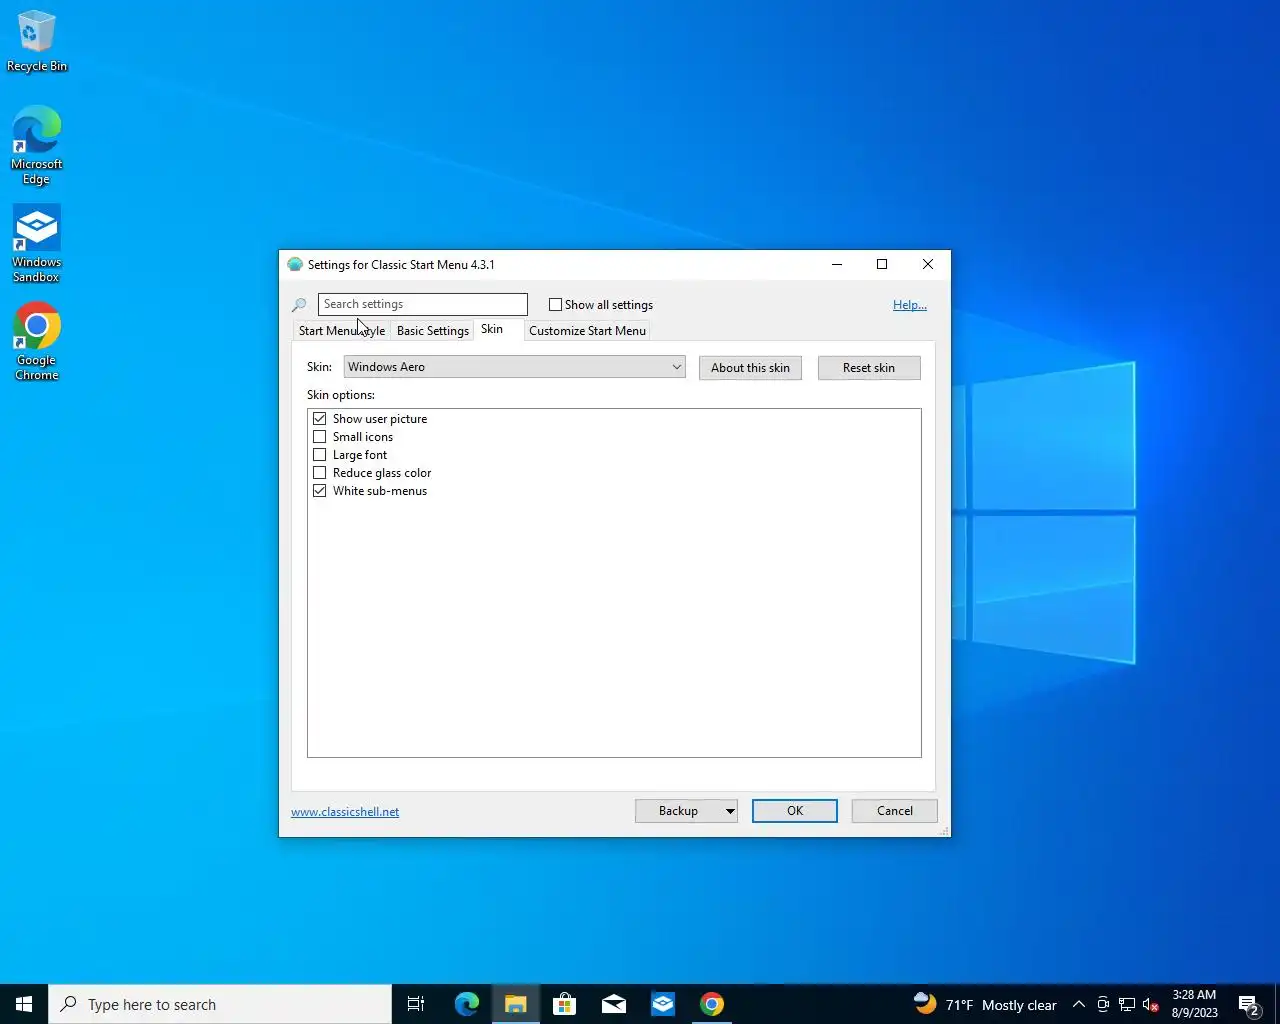Screen dimensions: 1280x1024
Task: Click the Meet Now tray icon
Action: pyautogui.click(x=1103, y=1005)
